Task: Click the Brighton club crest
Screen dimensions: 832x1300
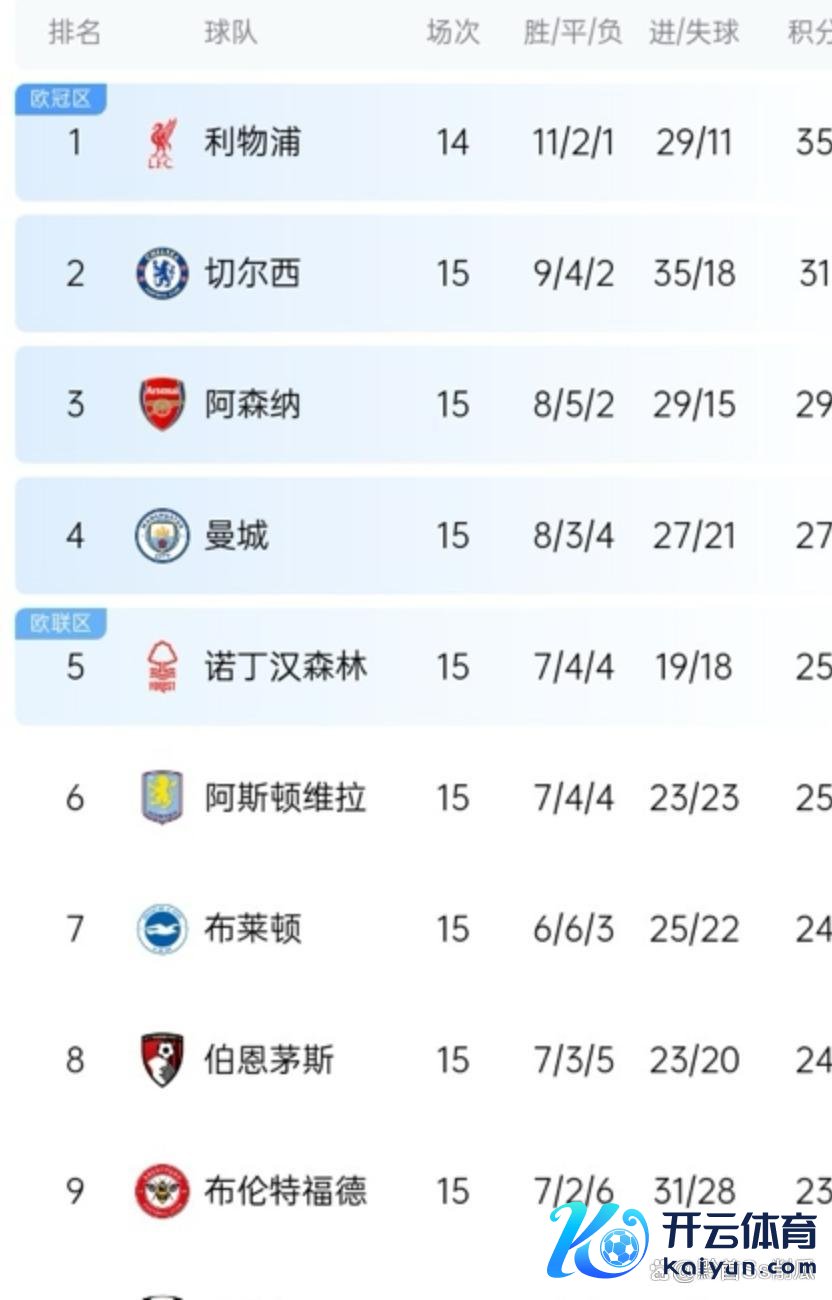Action: (162, 929)
